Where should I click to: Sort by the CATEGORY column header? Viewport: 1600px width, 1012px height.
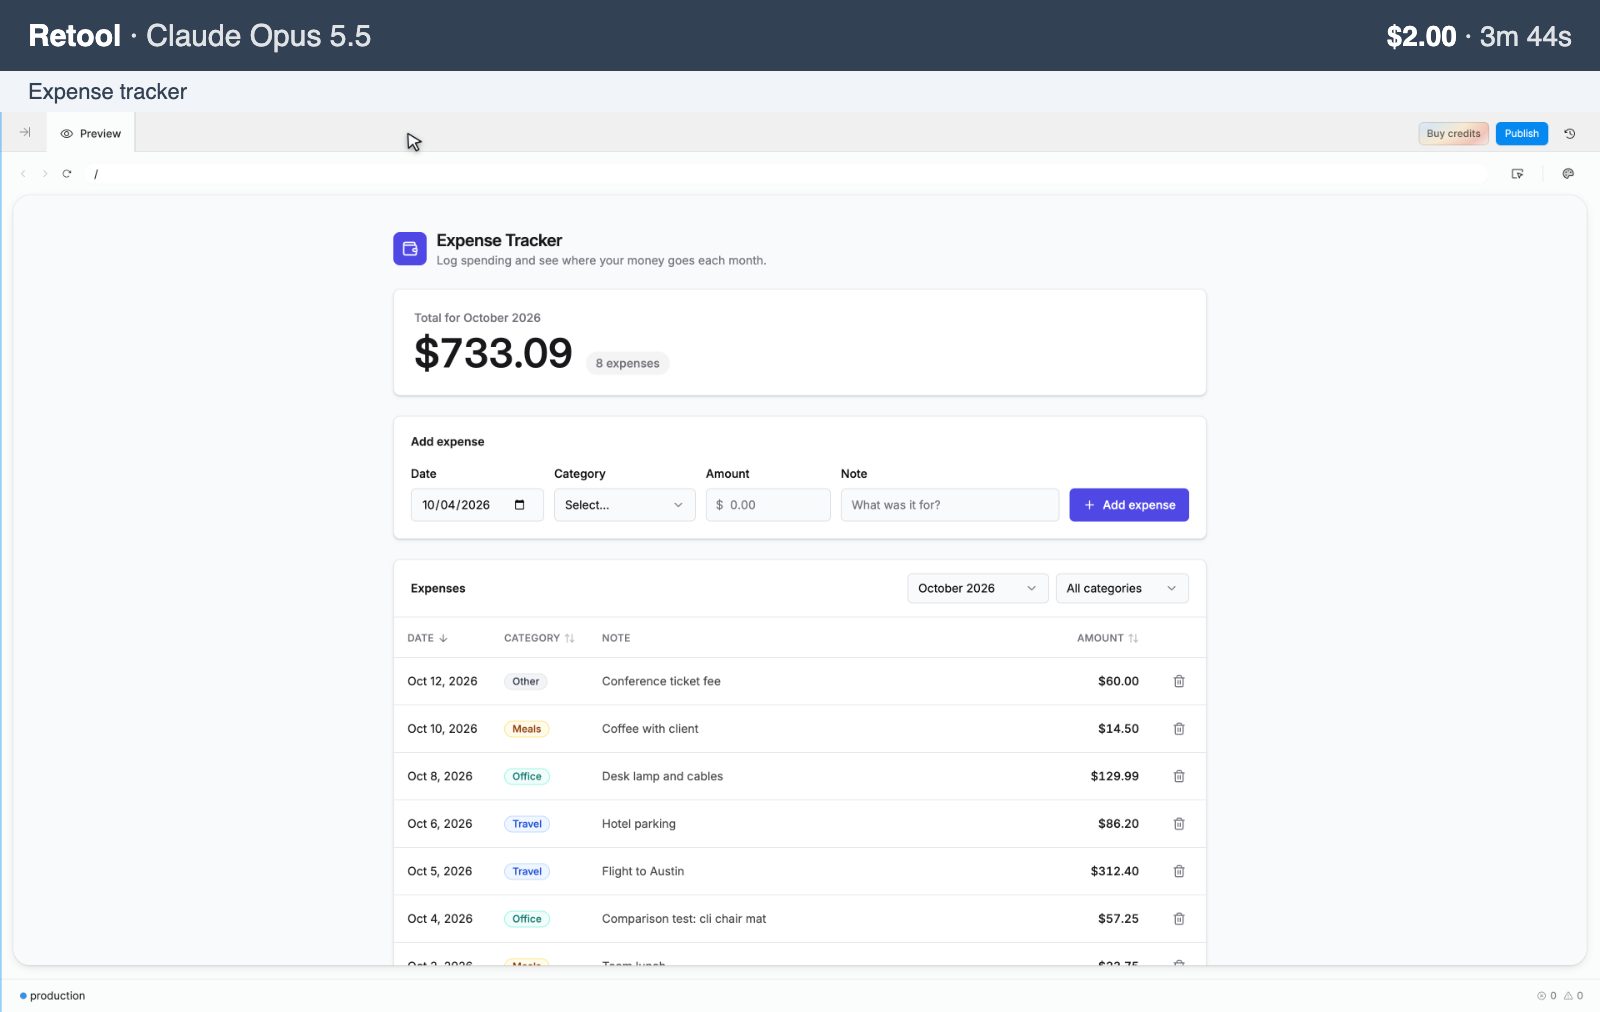tap(539, 638)
